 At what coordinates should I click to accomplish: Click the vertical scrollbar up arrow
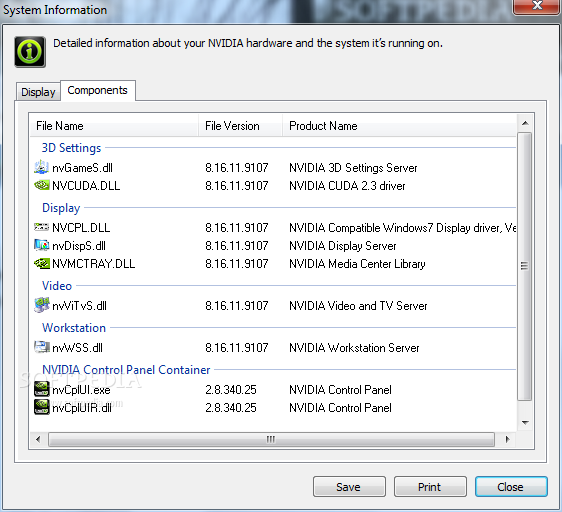tap(525, 123)
